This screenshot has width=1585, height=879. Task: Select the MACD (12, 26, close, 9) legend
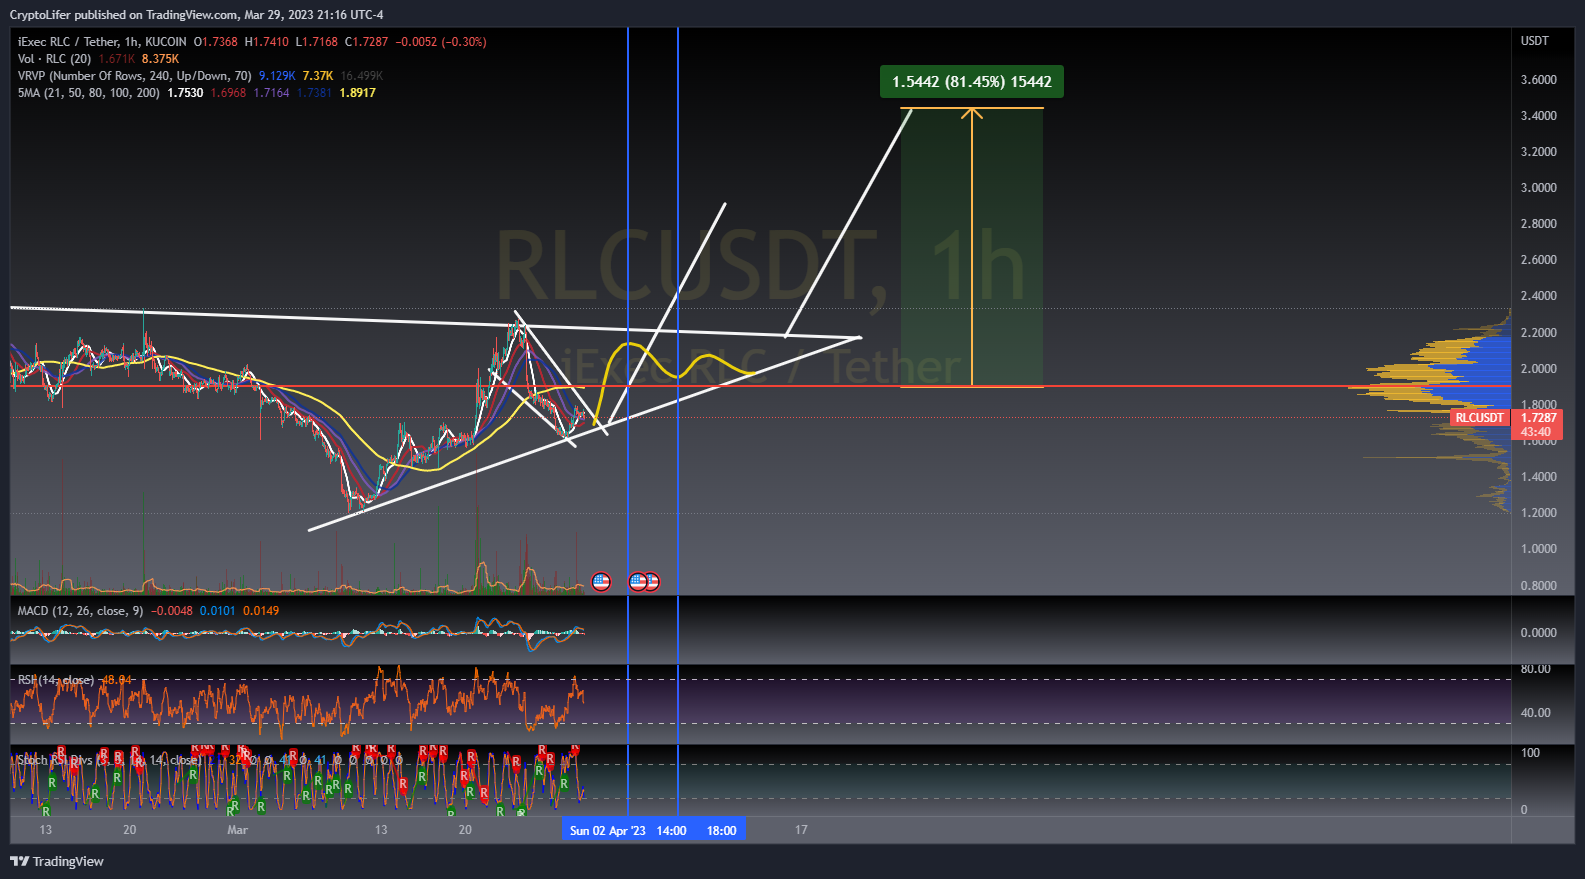point(80,611)
